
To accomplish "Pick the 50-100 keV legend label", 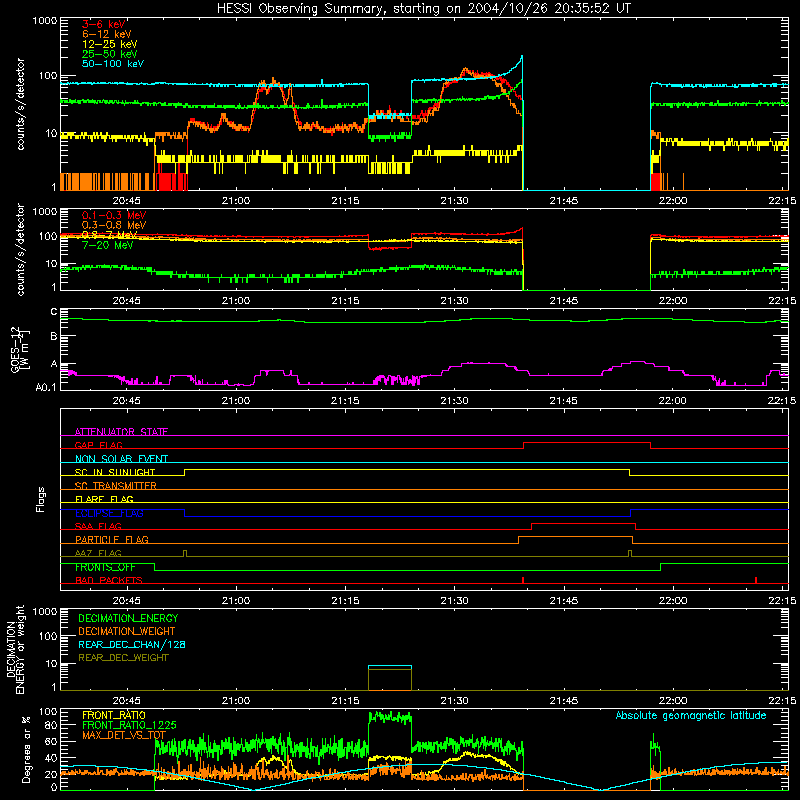I will click(x=113, y=64).
